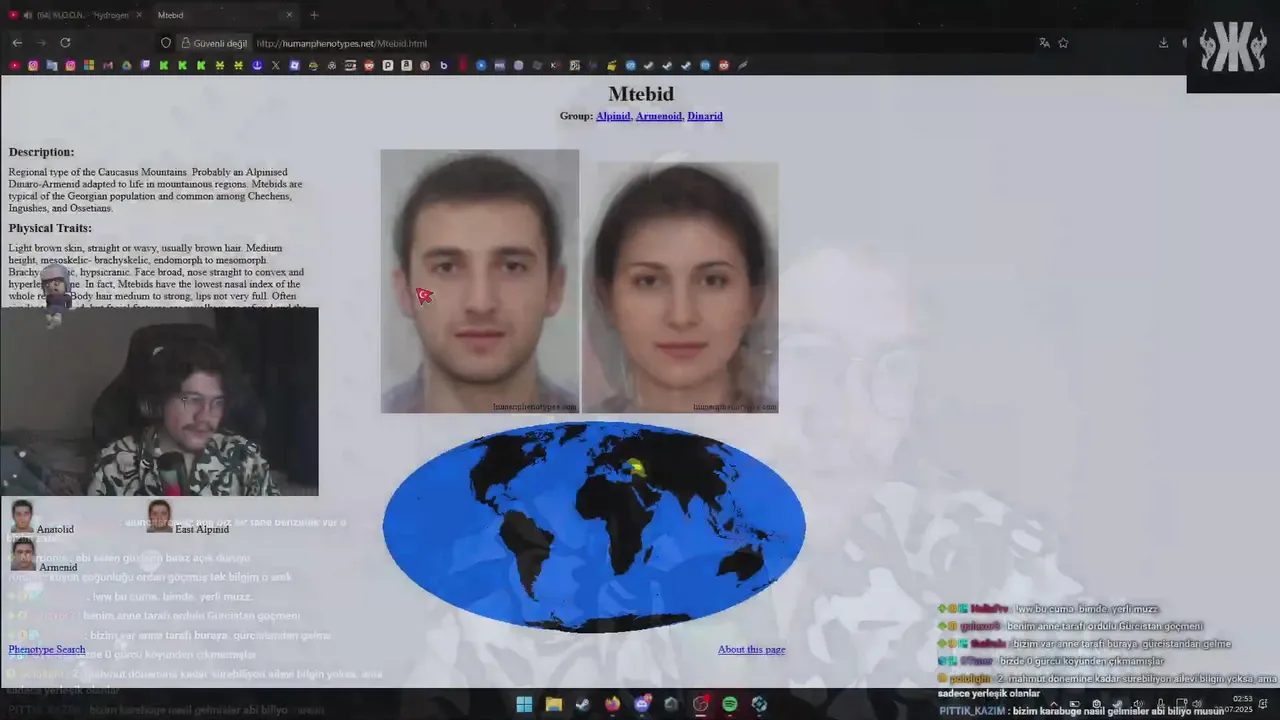Follow the Armenoid group link
The width and height of the screenshot is (1280, 720).
pyautogui.click(x=659, y=116)
